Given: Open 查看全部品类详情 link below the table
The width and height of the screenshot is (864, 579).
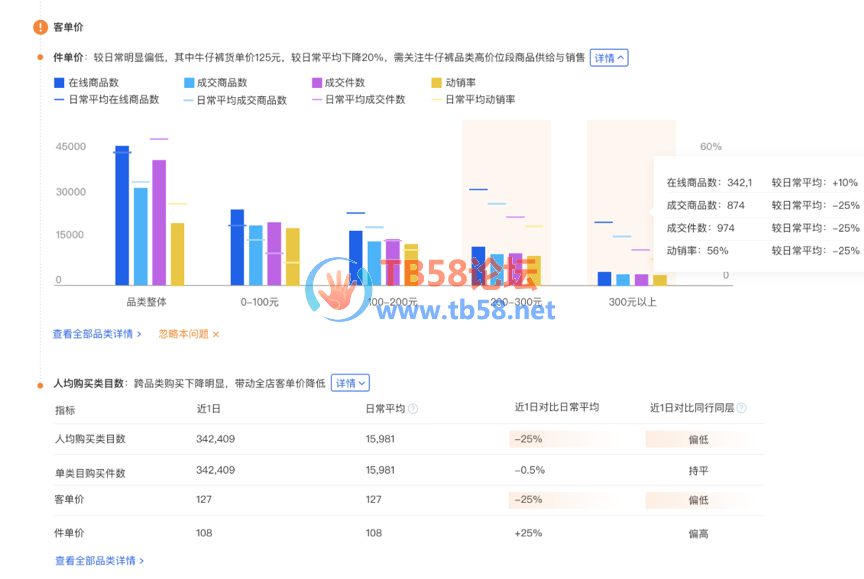Looking at the screenshot, I should click(x=99, y=561).
